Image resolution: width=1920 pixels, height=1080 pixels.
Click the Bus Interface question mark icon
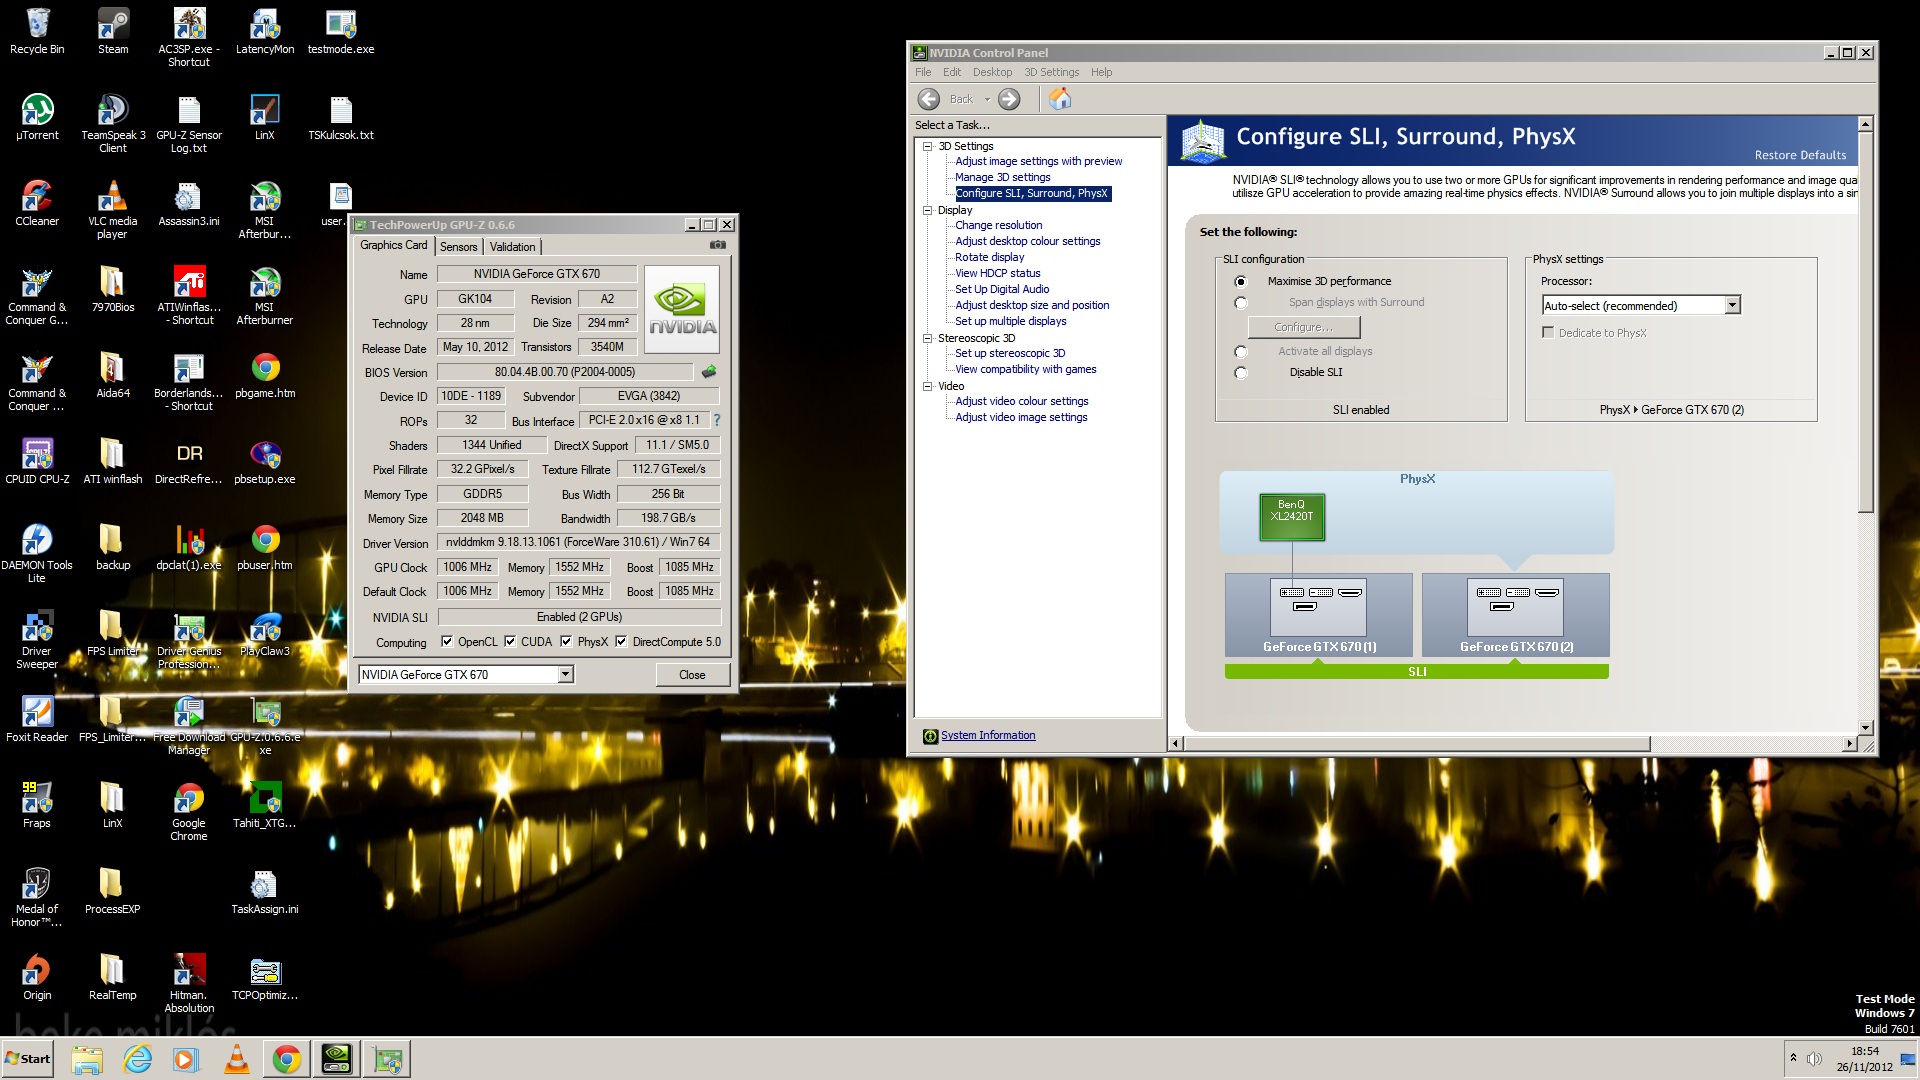(x=716, y=420)
